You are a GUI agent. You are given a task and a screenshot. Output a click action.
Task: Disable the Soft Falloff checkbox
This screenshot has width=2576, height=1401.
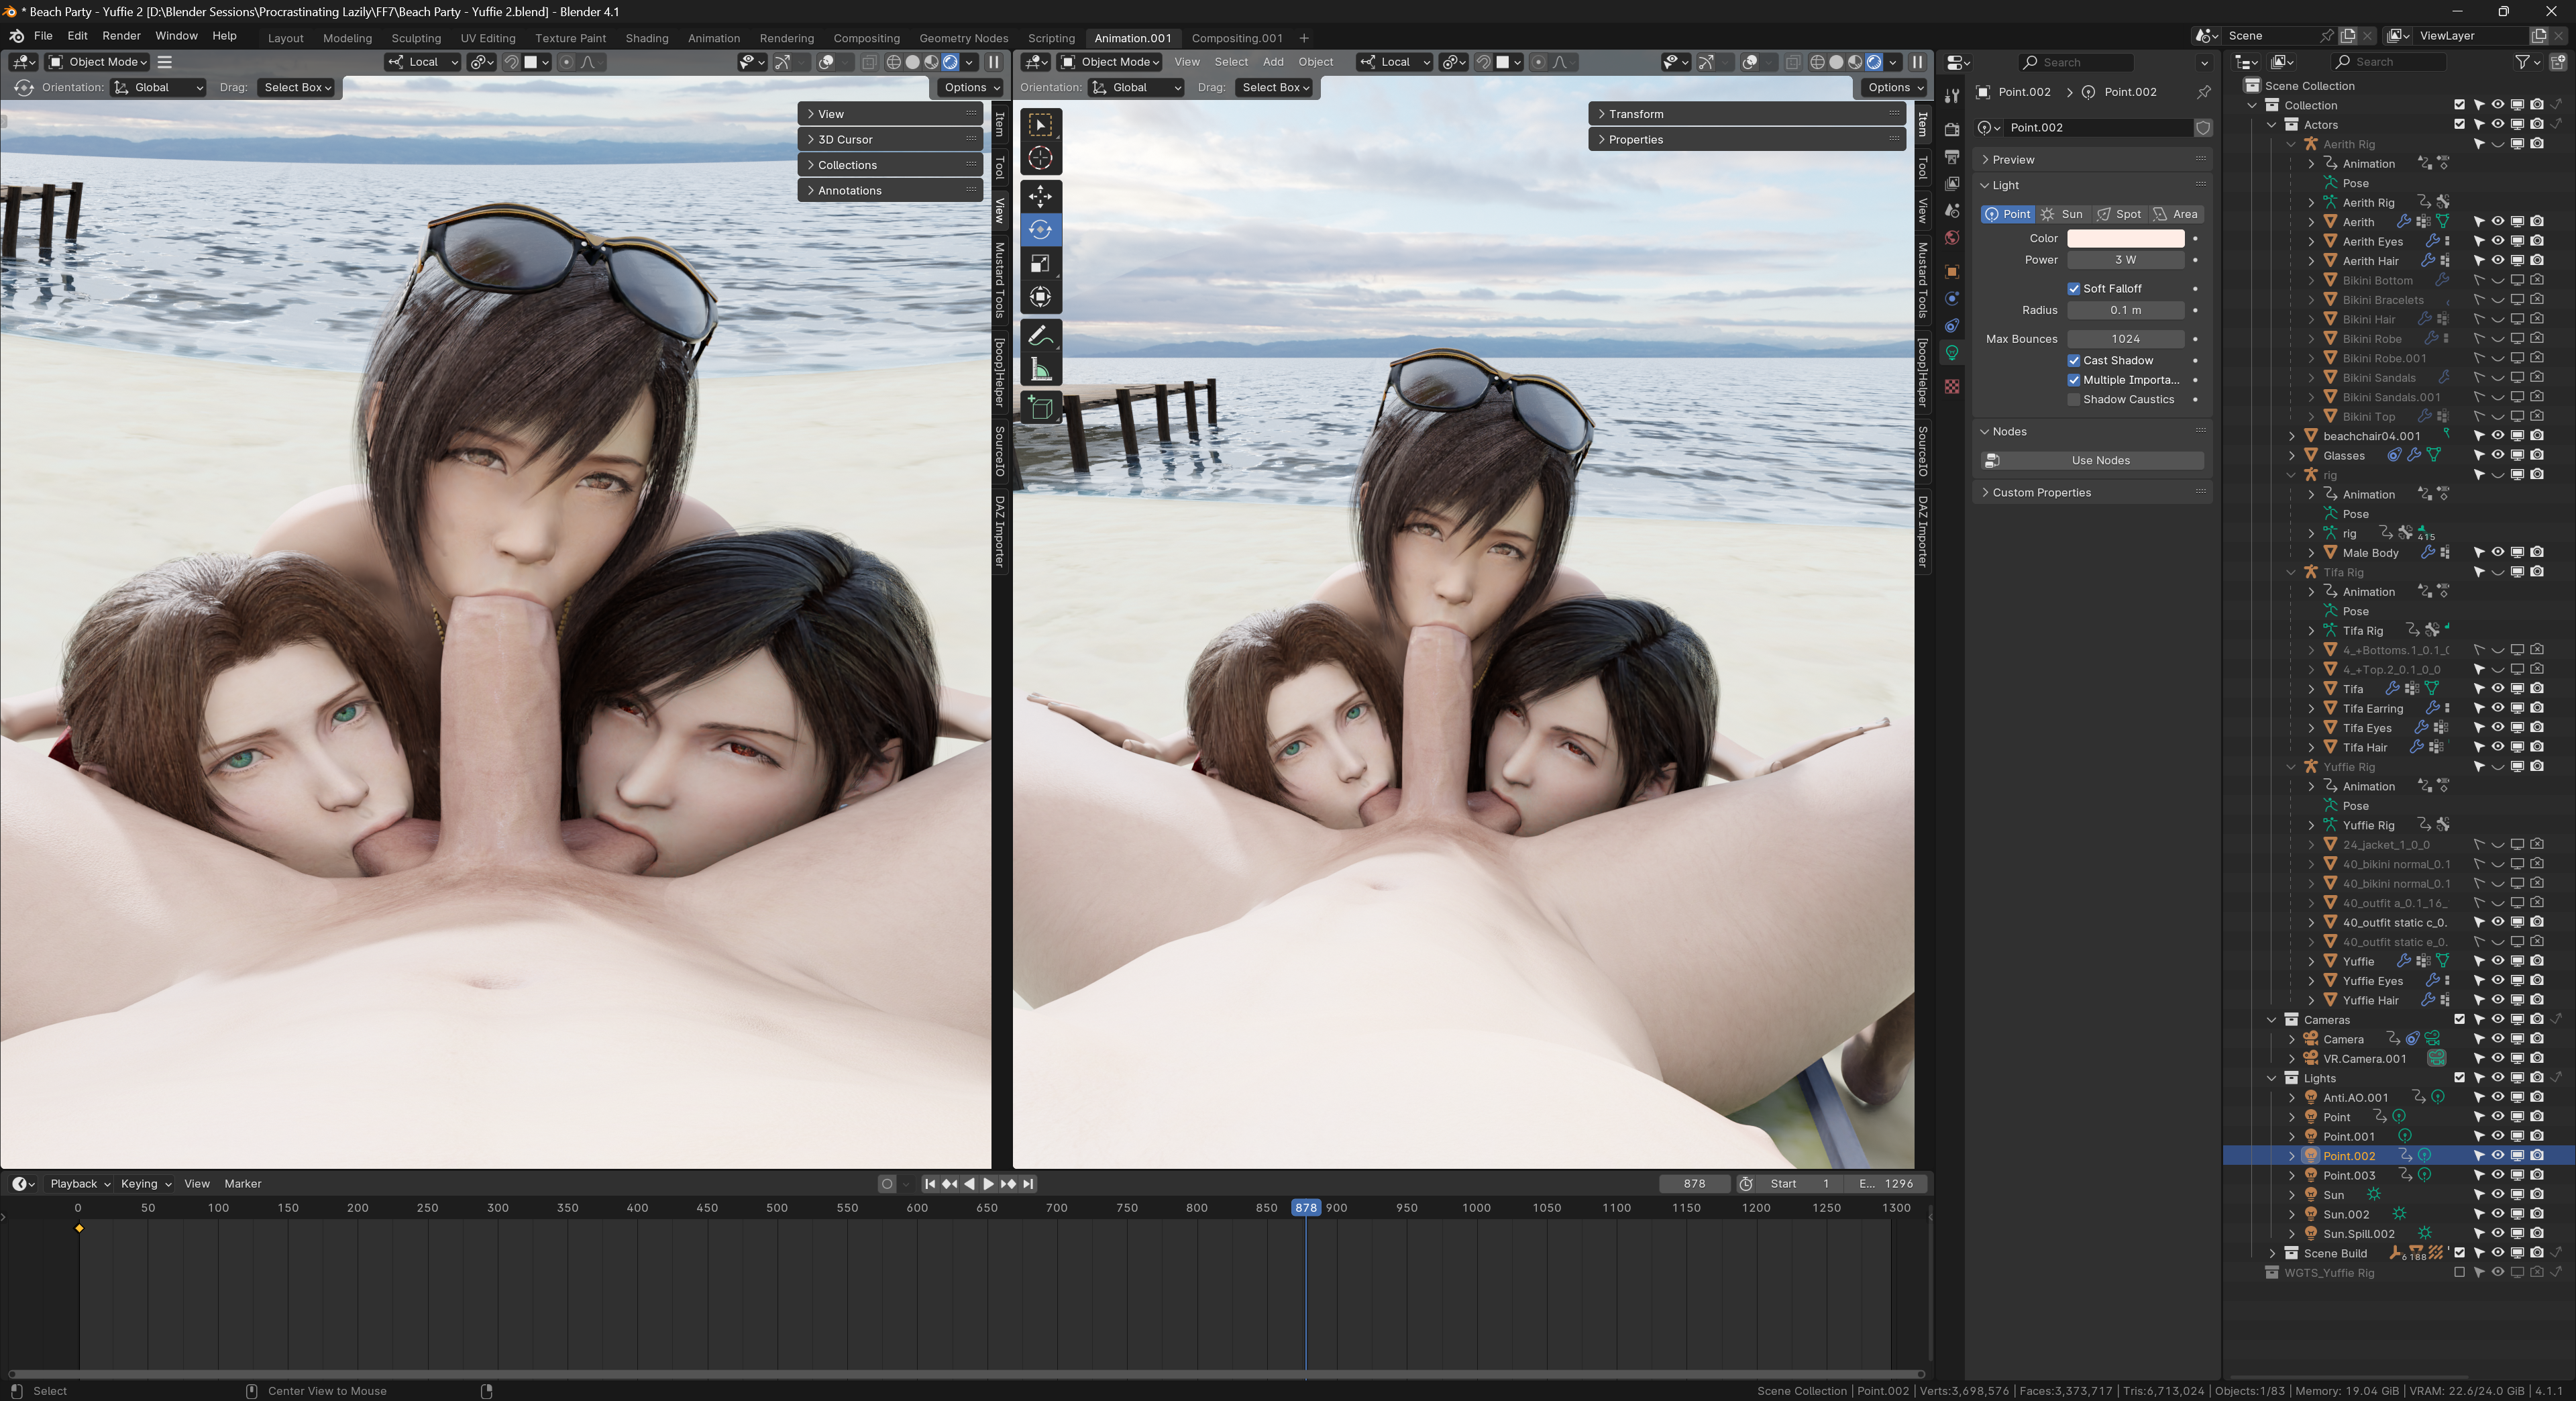tap(2074, 289)
